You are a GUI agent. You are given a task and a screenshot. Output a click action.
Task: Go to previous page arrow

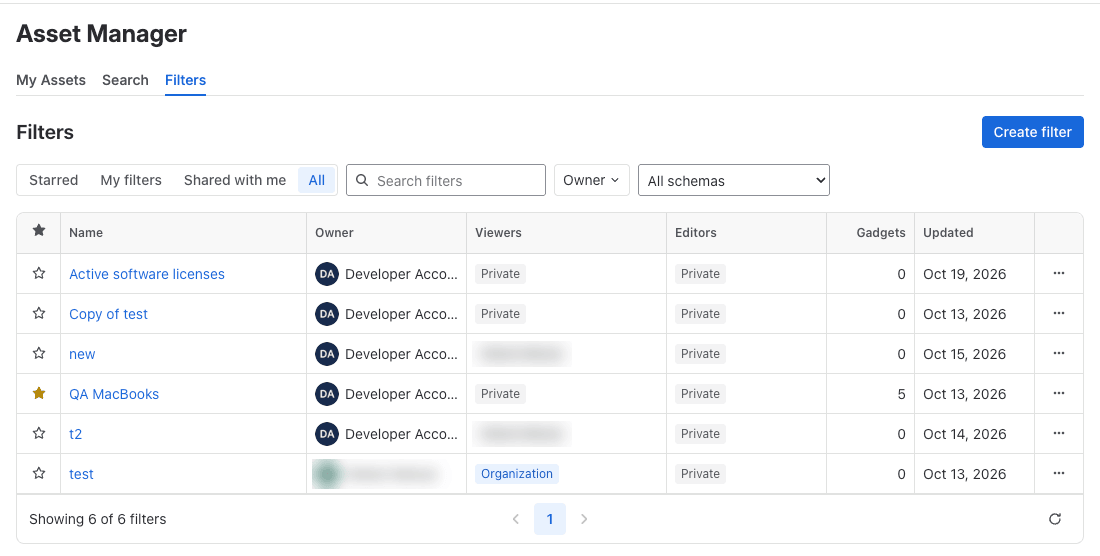(x=516, y=519)
